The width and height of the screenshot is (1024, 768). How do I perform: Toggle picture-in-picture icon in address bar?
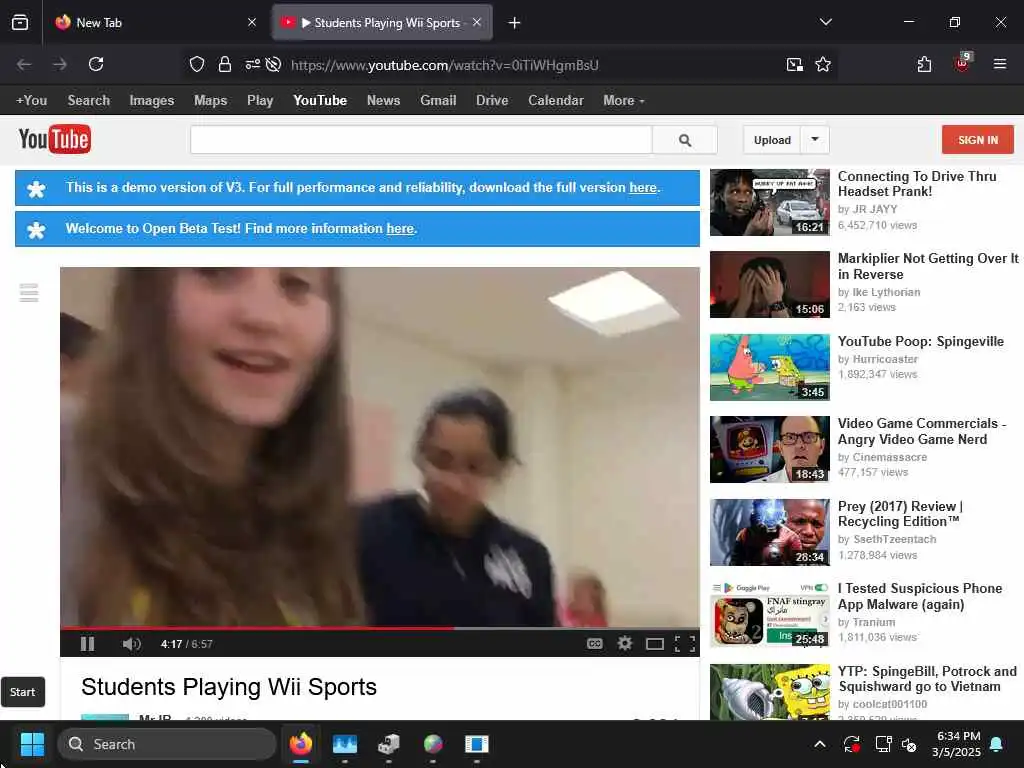click(x=795, y=64)
